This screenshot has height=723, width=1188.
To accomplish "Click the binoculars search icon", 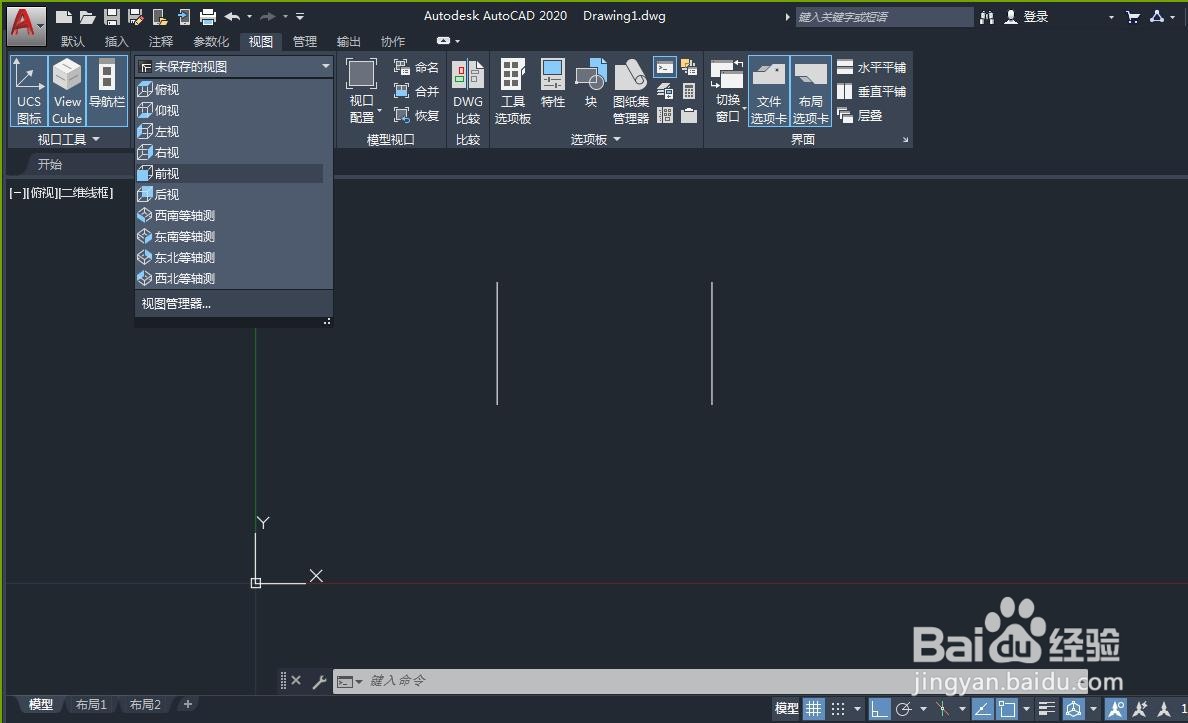I will point(986,17).
